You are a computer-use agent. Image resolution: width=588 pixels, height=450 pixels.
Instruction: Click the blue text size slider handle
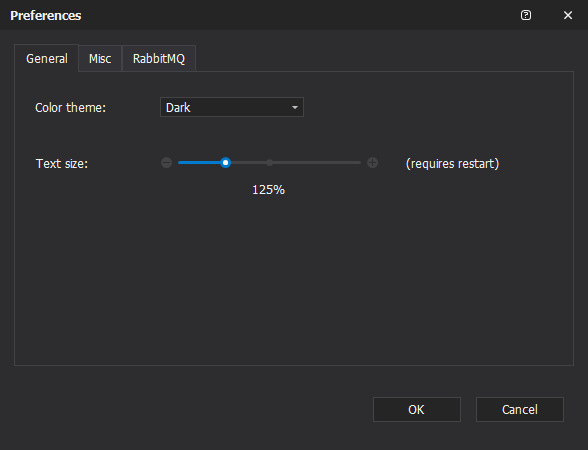coord(225,163)
